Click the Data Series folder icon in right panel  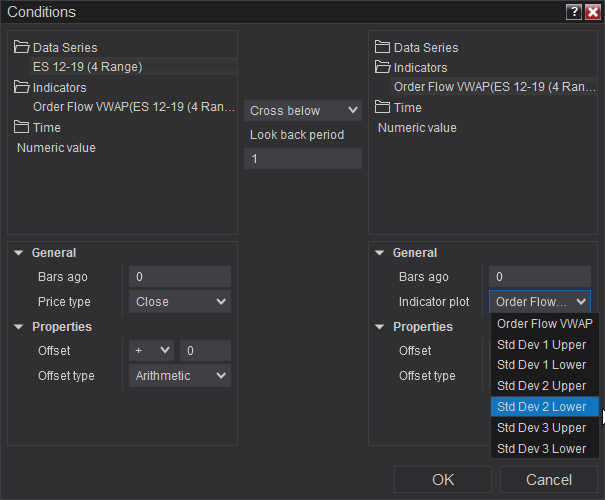tap(383, 47)
